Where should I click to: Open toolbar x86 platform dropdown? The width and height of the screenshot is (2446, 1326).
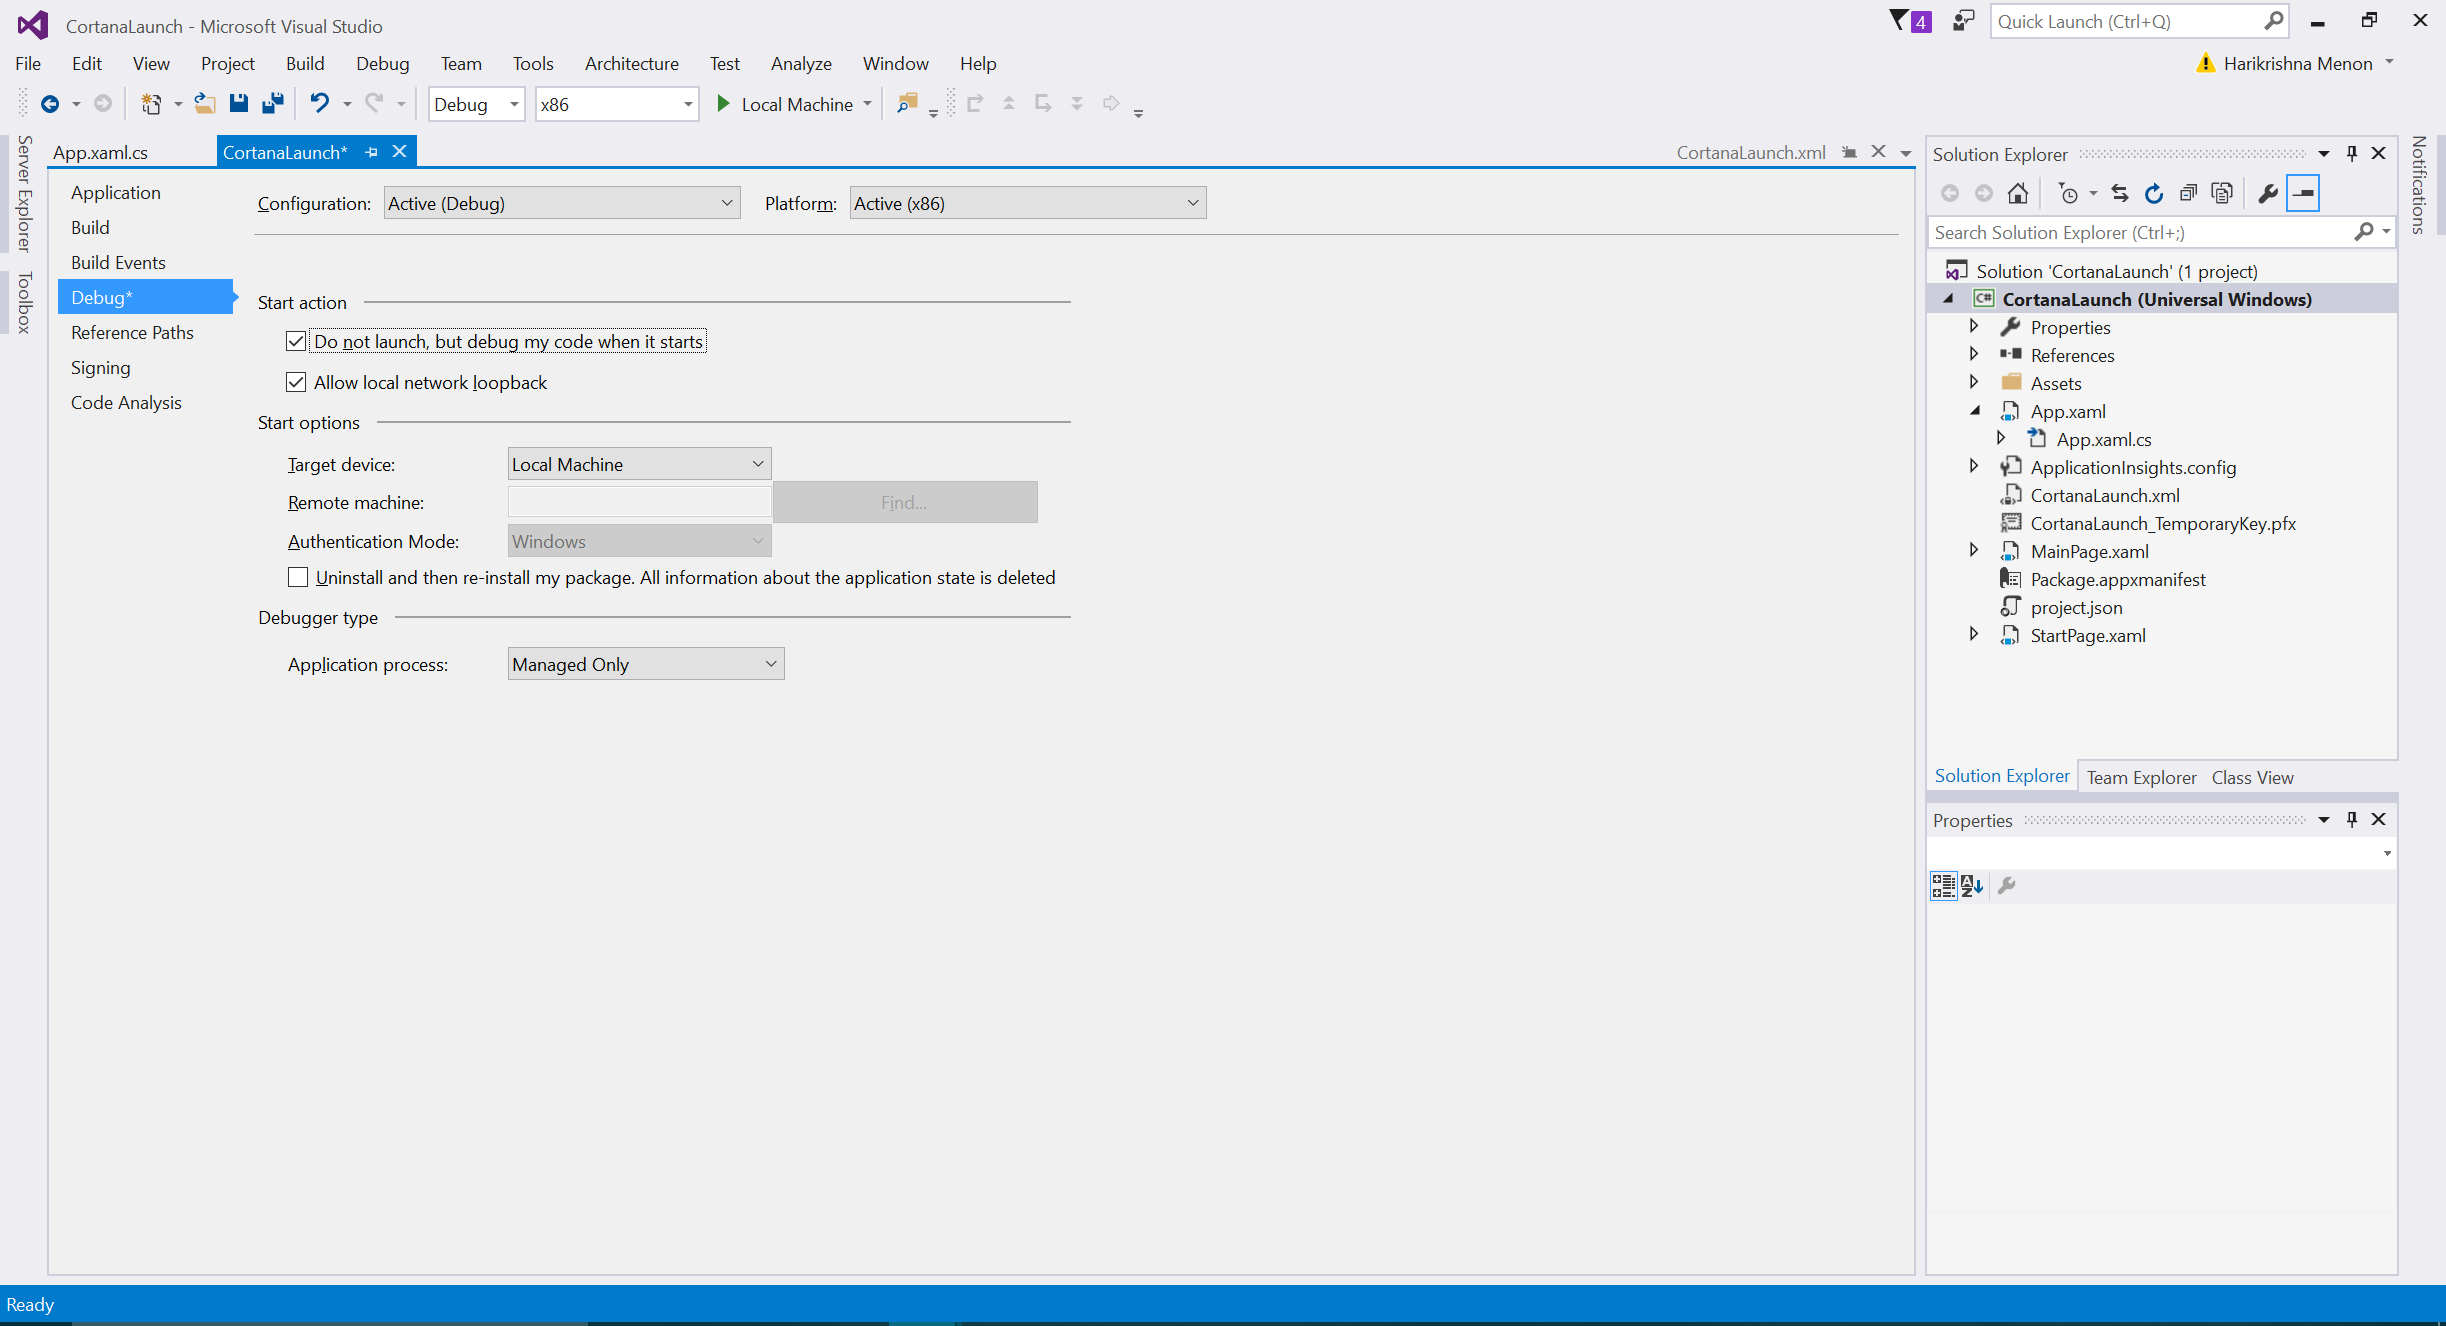pos(617,104)
